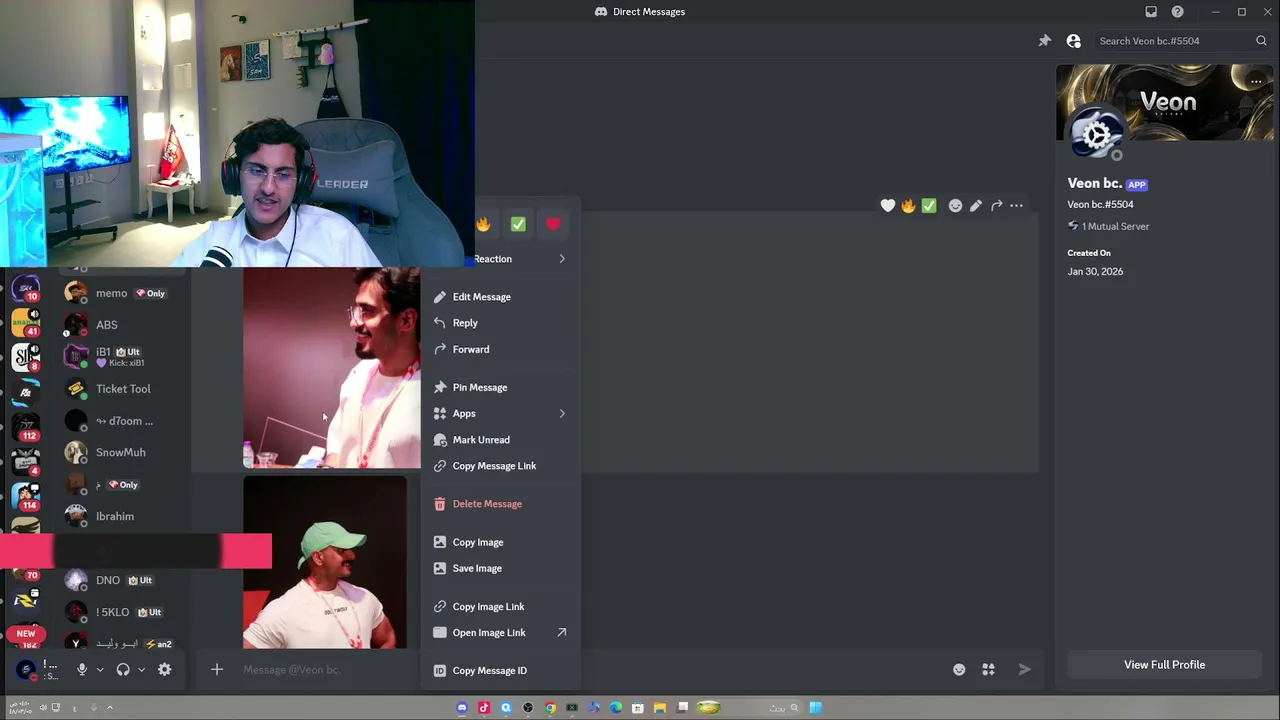Open the add reaction smiley picker

click(955, 206)
